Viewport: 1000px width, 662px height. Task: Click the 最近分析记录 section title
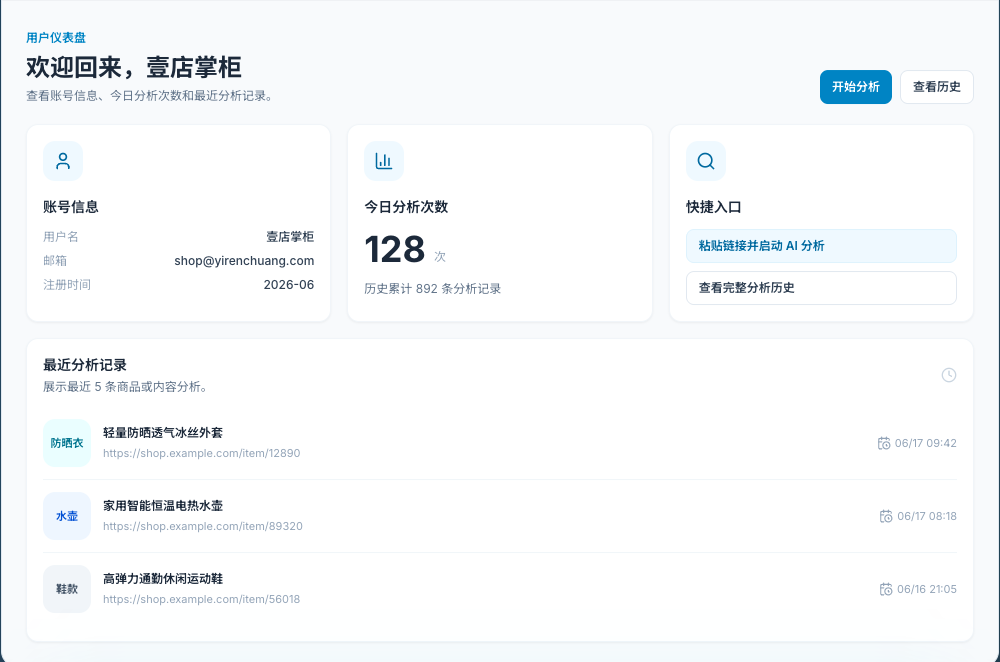tap(85, 365)
